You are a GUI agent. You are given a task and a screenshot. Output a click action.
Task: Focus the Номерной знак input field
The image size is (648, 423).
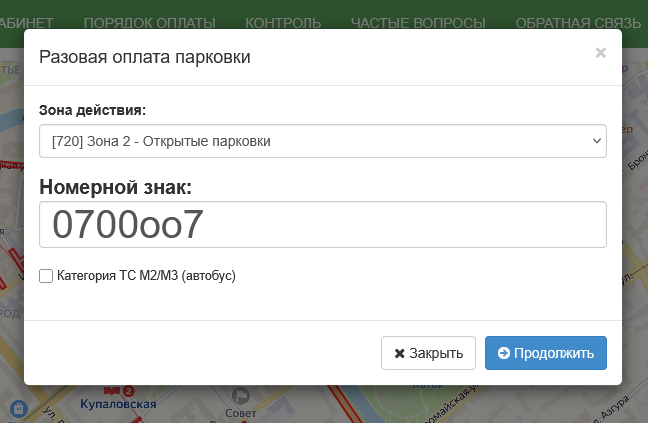click(x=322, y=225)
